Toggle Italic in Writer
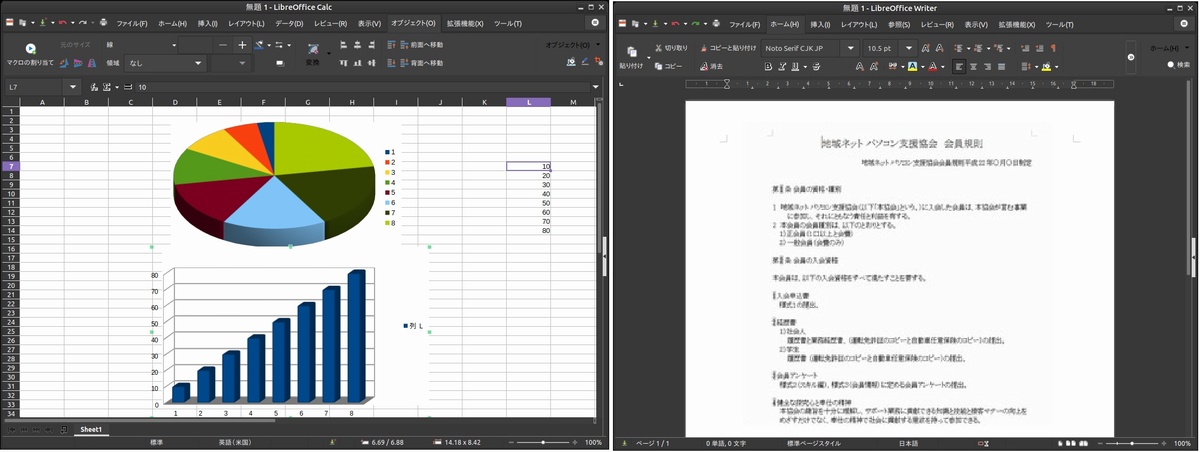The image size is (1200, 452). 783,66
